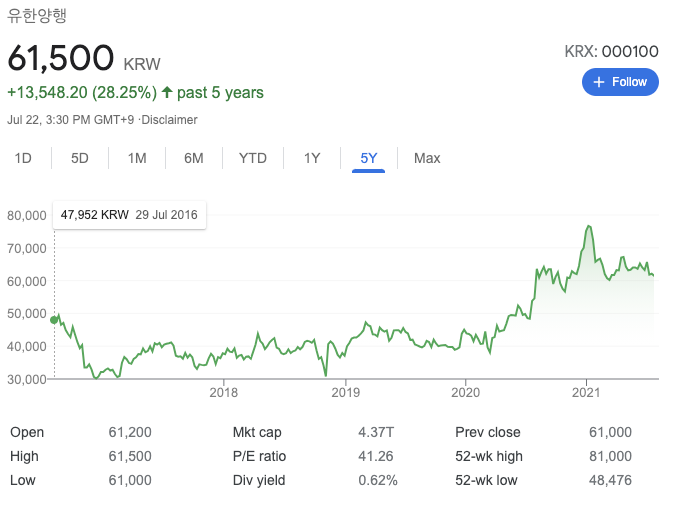The height and width of the screenshot is (513, 681).
Task: Click the 2018 label on chart axis
Action: pos(224,393)
